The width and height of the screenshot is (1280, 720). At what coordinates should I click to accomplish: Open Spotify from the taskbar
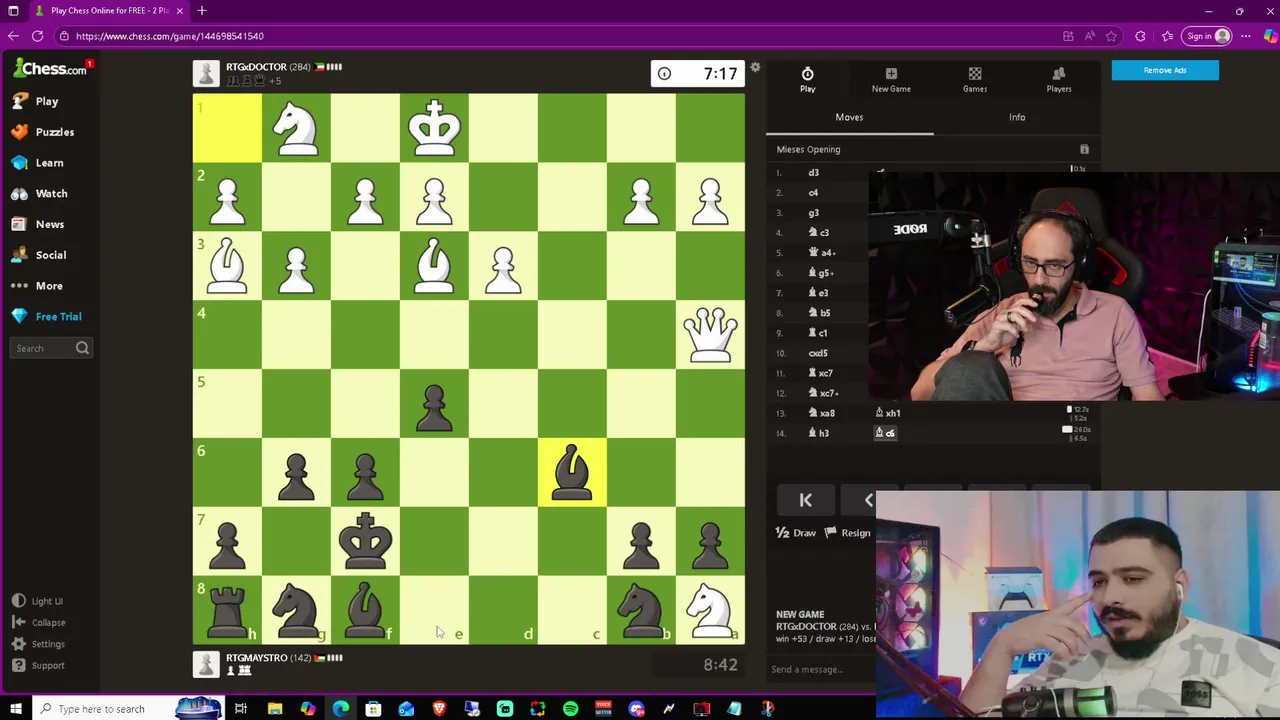pos(570,709)
